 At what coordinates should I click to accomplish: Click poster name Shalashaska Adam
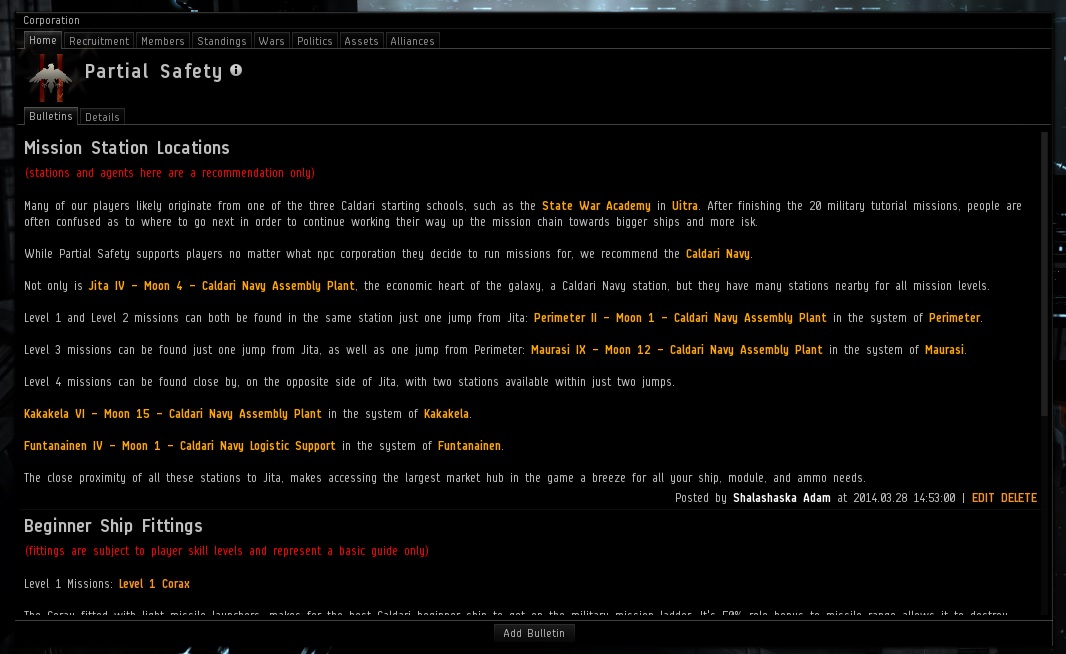782,498
